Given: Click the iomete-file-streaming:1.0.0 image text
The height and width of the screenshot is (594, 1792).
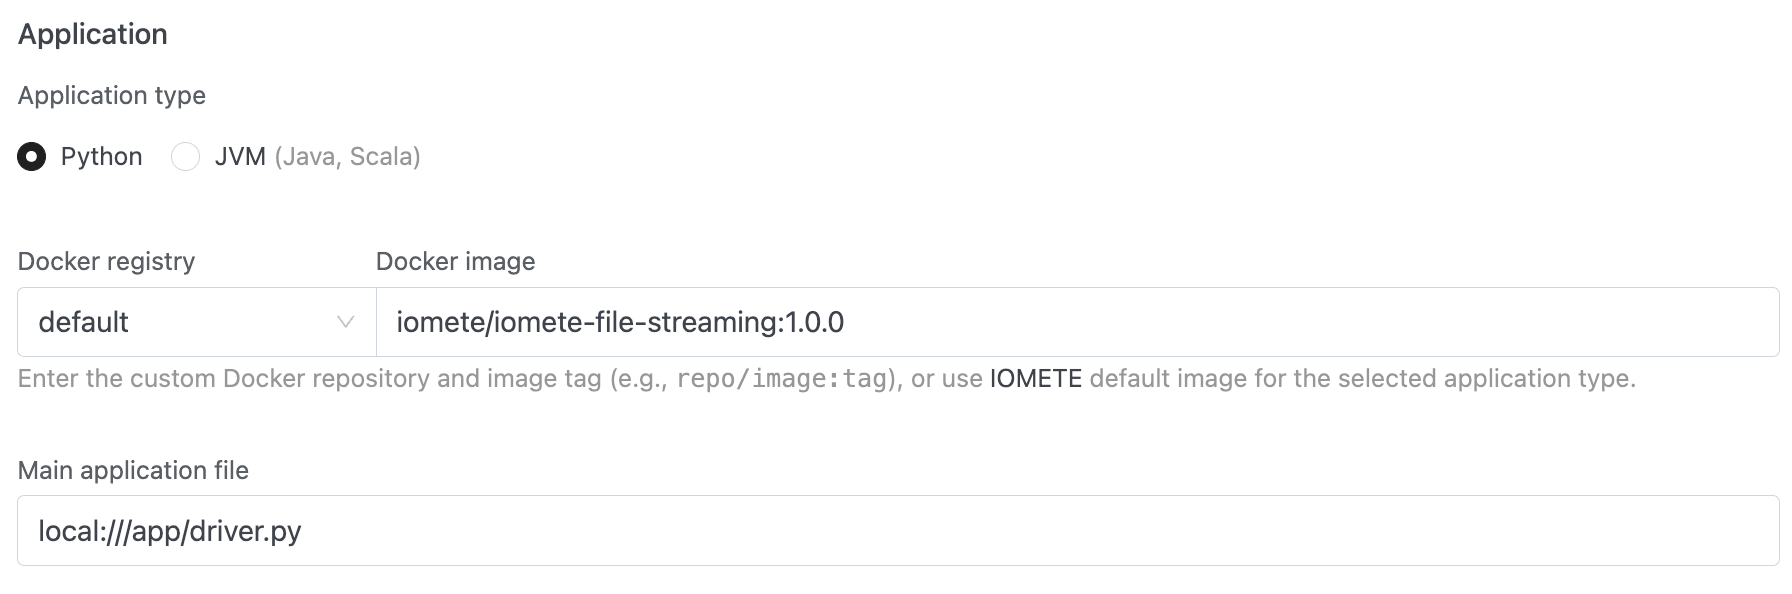Looking at the screenshot, I should 620,322.
